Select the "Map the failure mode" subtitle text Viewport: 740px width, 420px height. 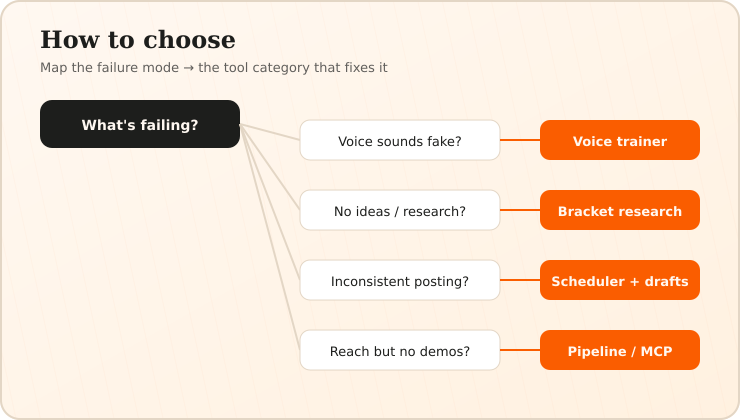pyautogui.click(x=109, y=67)
